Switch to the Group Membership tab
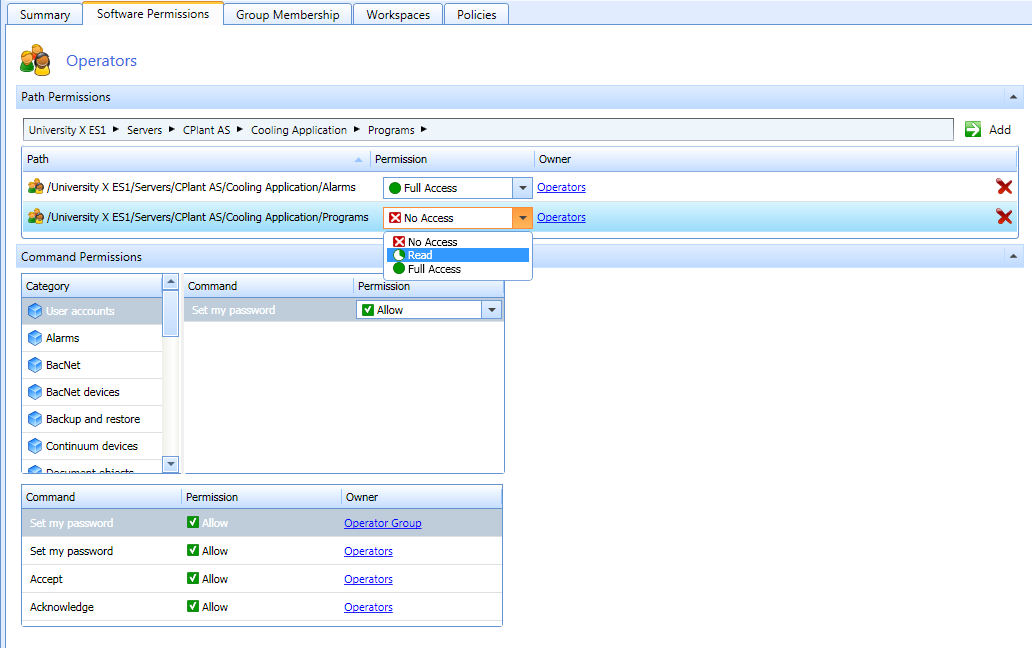Screen dimensions: 1032x648 pos(288,15)
